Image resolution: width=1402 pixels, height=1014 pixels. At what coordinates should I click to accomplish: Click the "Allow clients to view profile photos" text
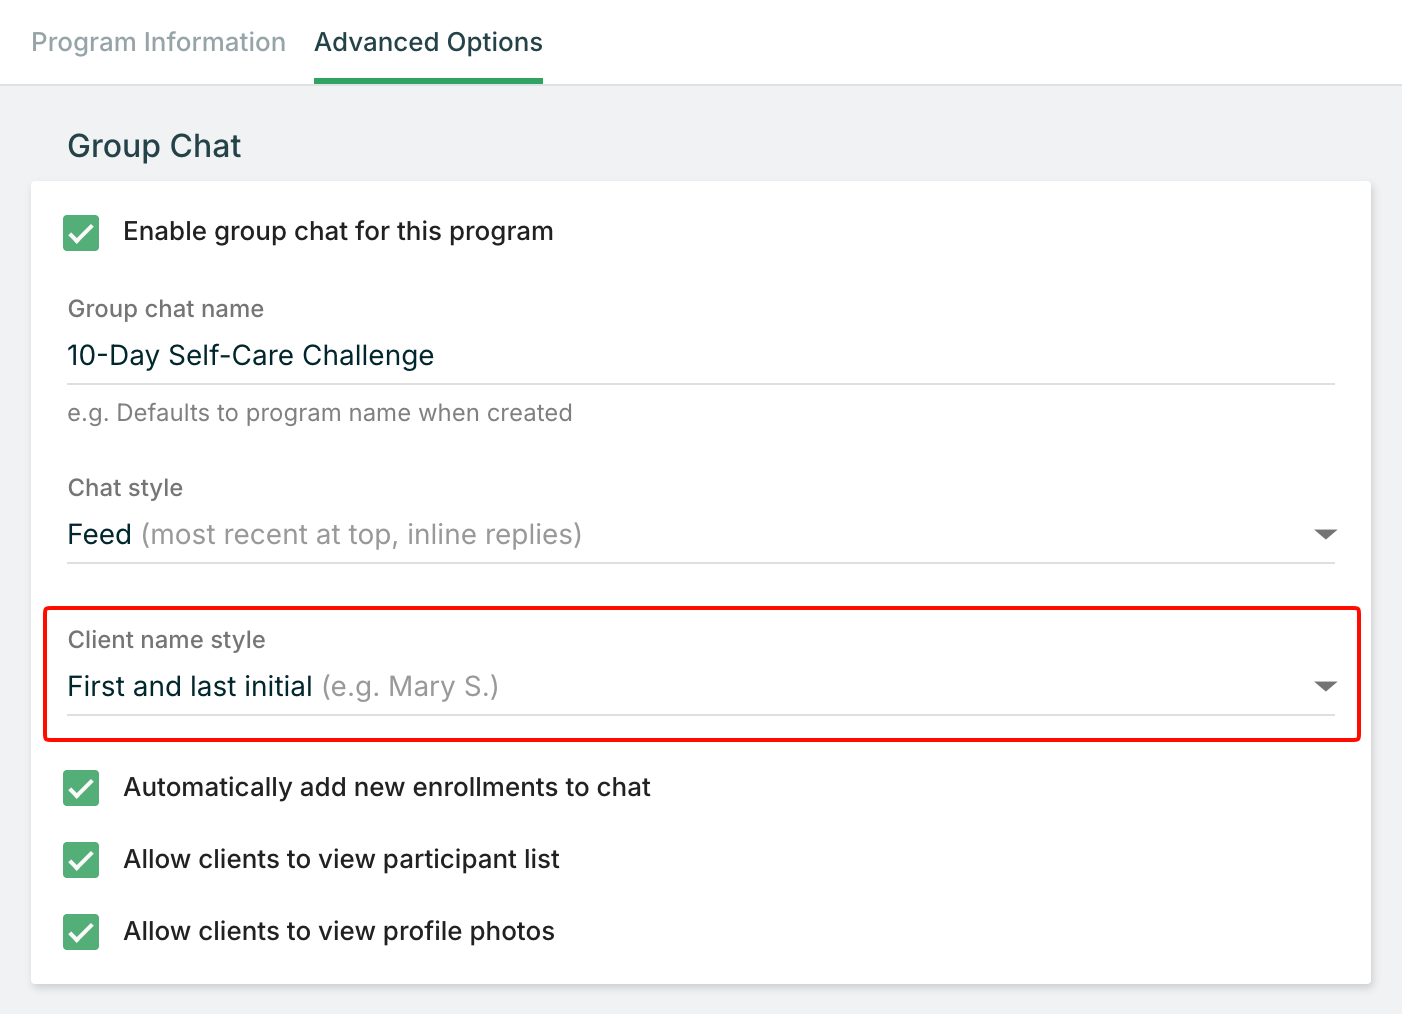(x=339, y=932)
